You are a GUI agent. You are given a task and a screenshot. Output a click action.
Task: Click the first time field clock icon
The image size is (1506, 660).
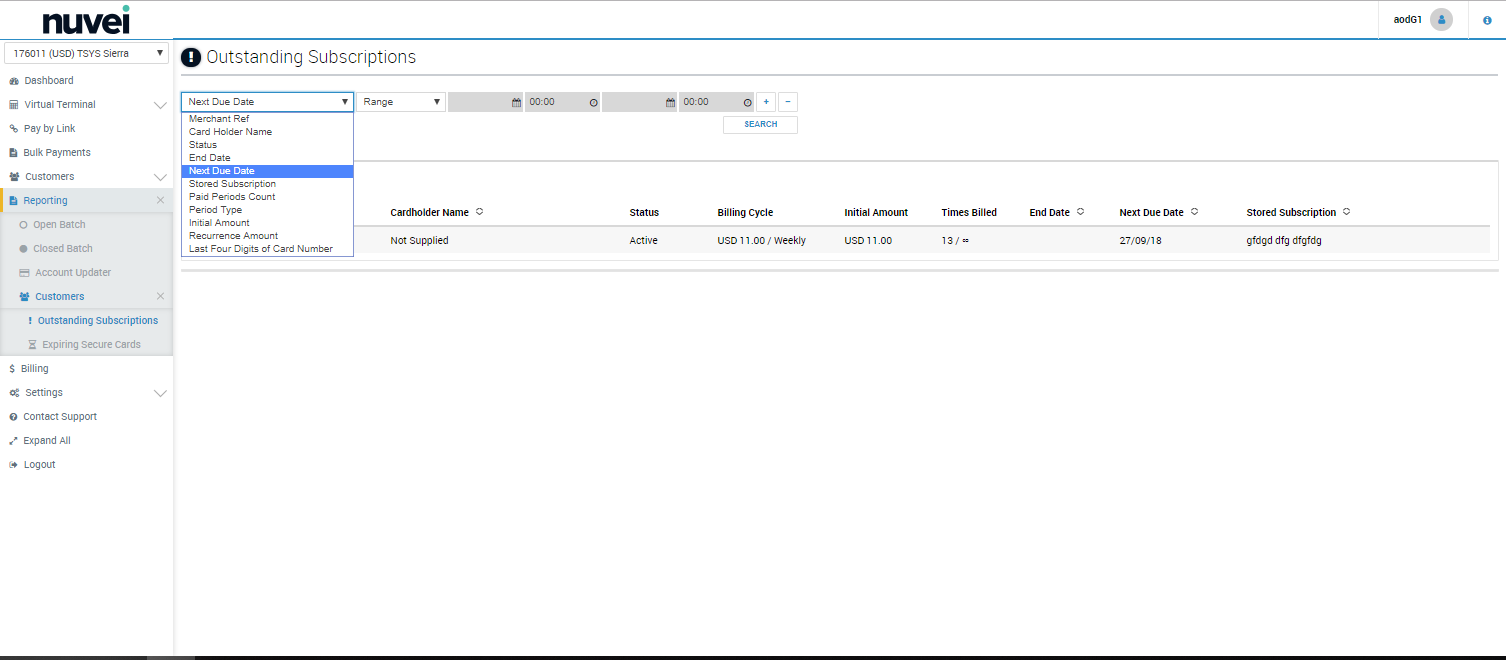(x=593, y=102)
